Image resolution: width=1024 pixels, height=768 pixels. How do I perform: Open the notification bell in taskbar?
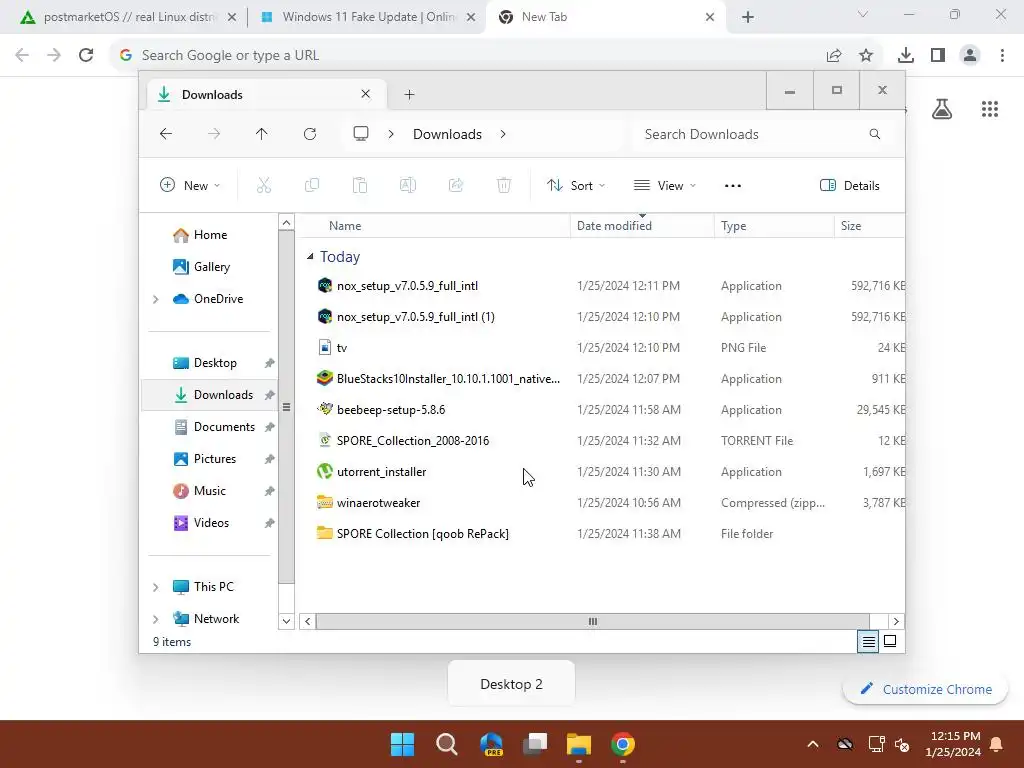tap(997, 744)
